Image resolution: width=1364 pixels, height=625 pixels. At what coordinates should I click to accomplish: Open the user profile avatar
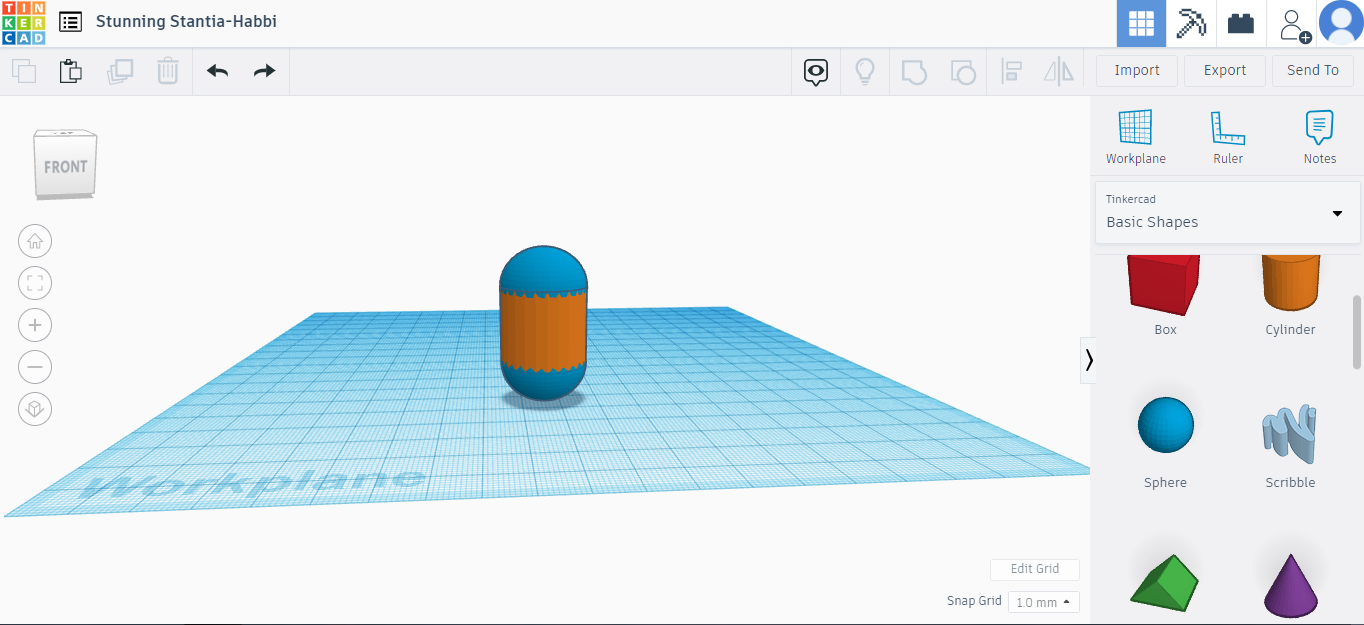pyautogui.click(x=1340, y=23)
